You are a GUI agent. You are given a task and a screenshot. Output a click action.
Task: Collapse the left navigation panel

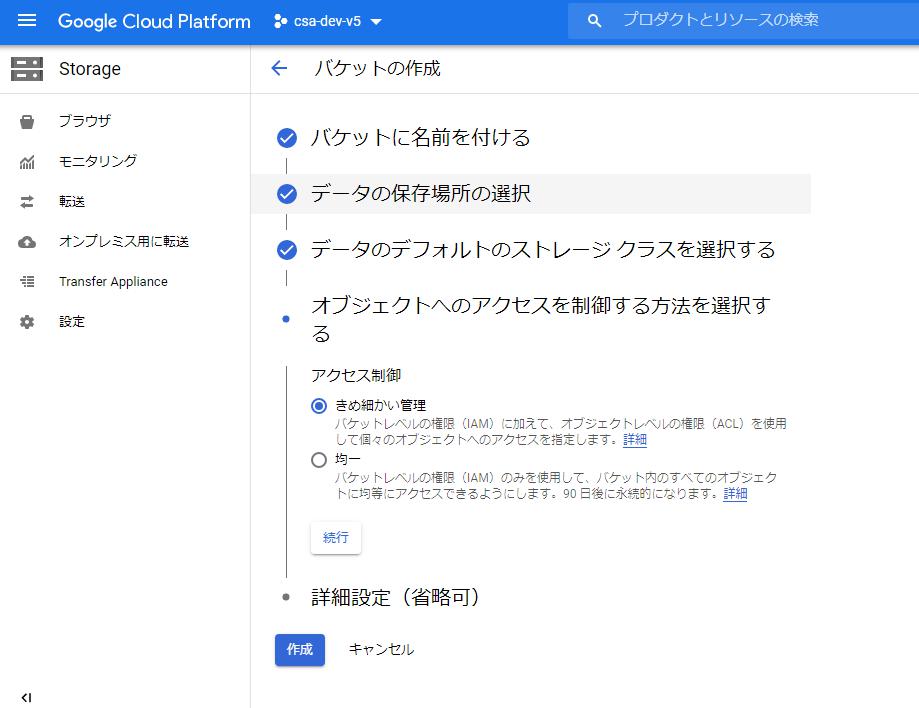26,697
